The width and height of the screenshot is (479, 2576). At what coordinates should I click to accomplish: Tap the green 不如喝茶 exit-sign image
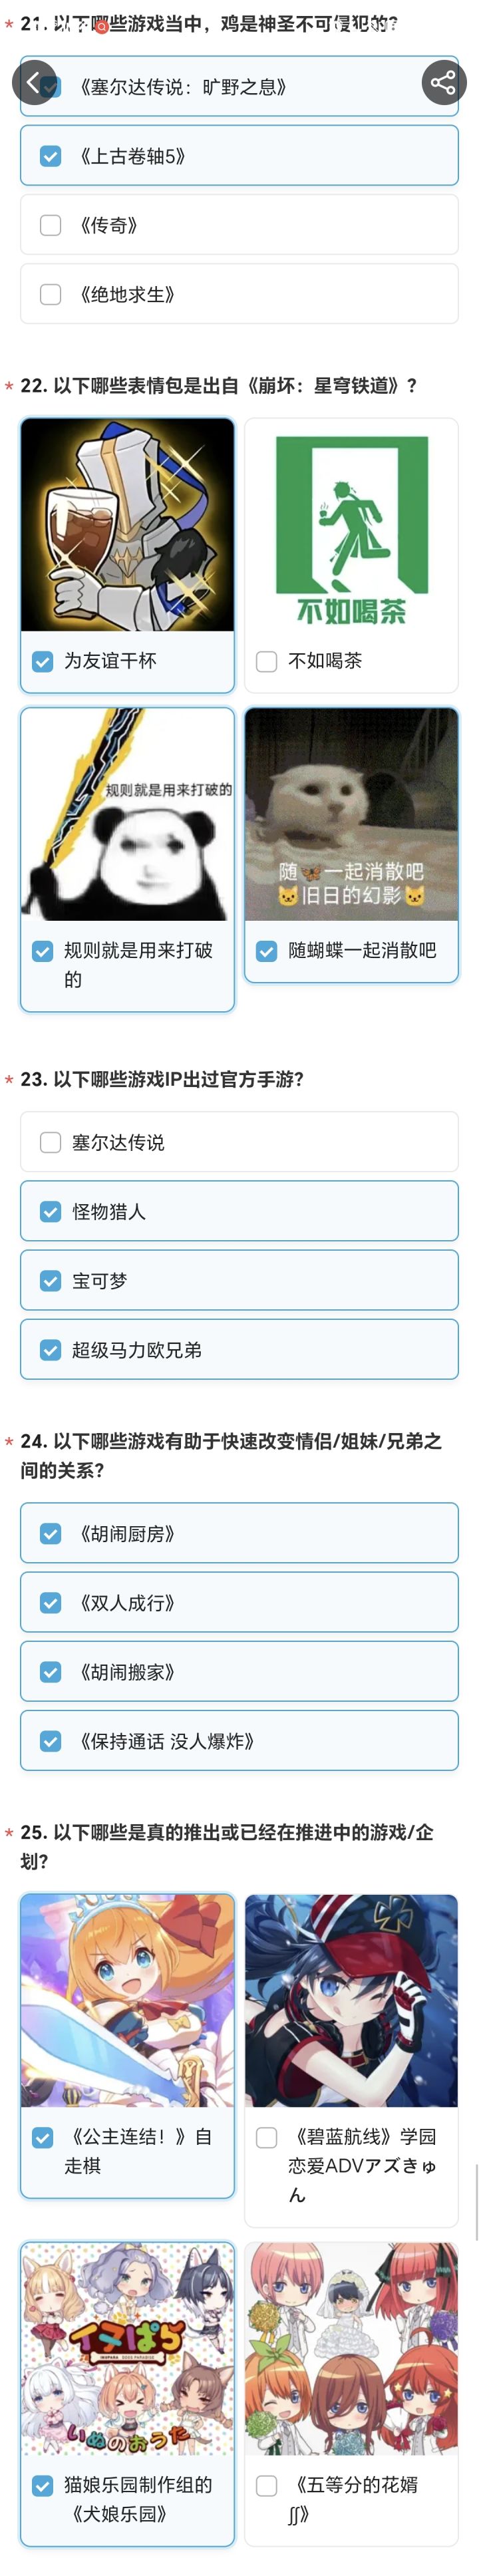(351, 525)
